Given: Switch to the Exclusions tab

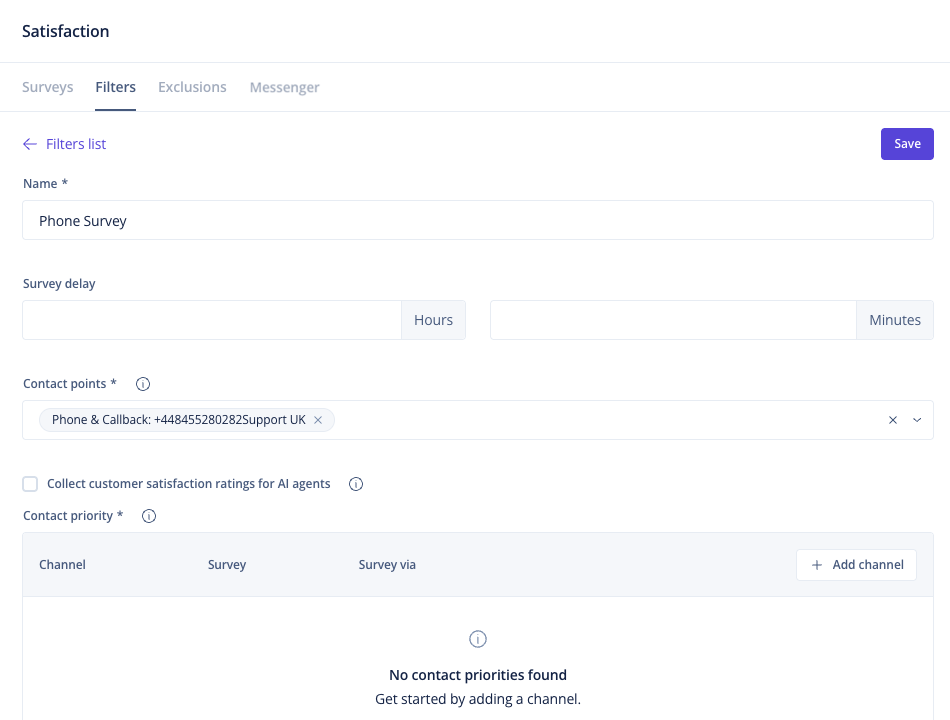Looking at the screenshot, I should (192, 87).
